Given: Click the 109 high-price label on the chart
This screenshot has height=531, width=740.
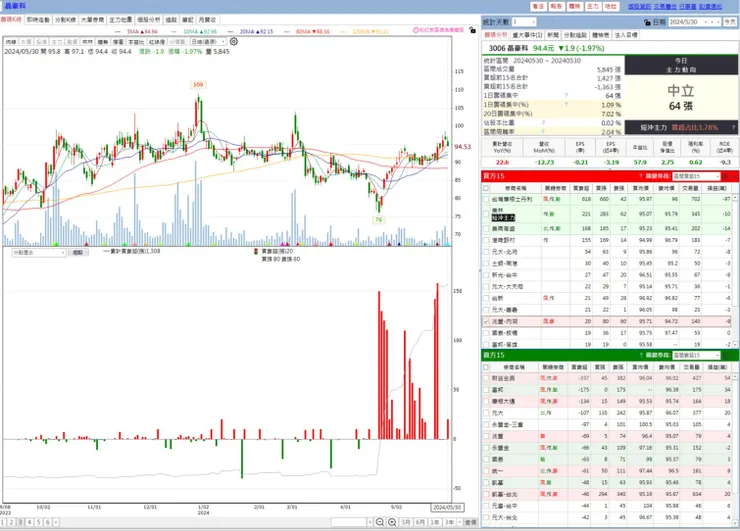Looking at the screenshot, I should coord(198,84).
